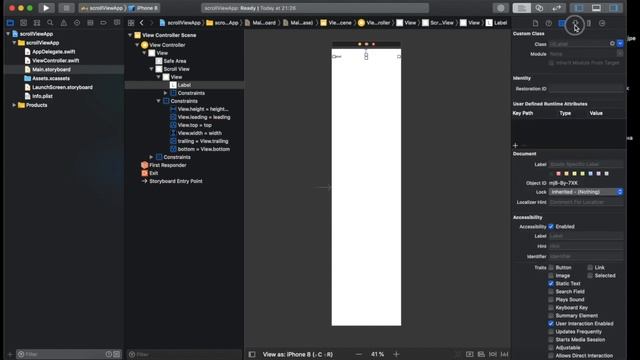The image size is (640, 360).
Task: Open the find navigator magnifier
Action: click(50, 23)
